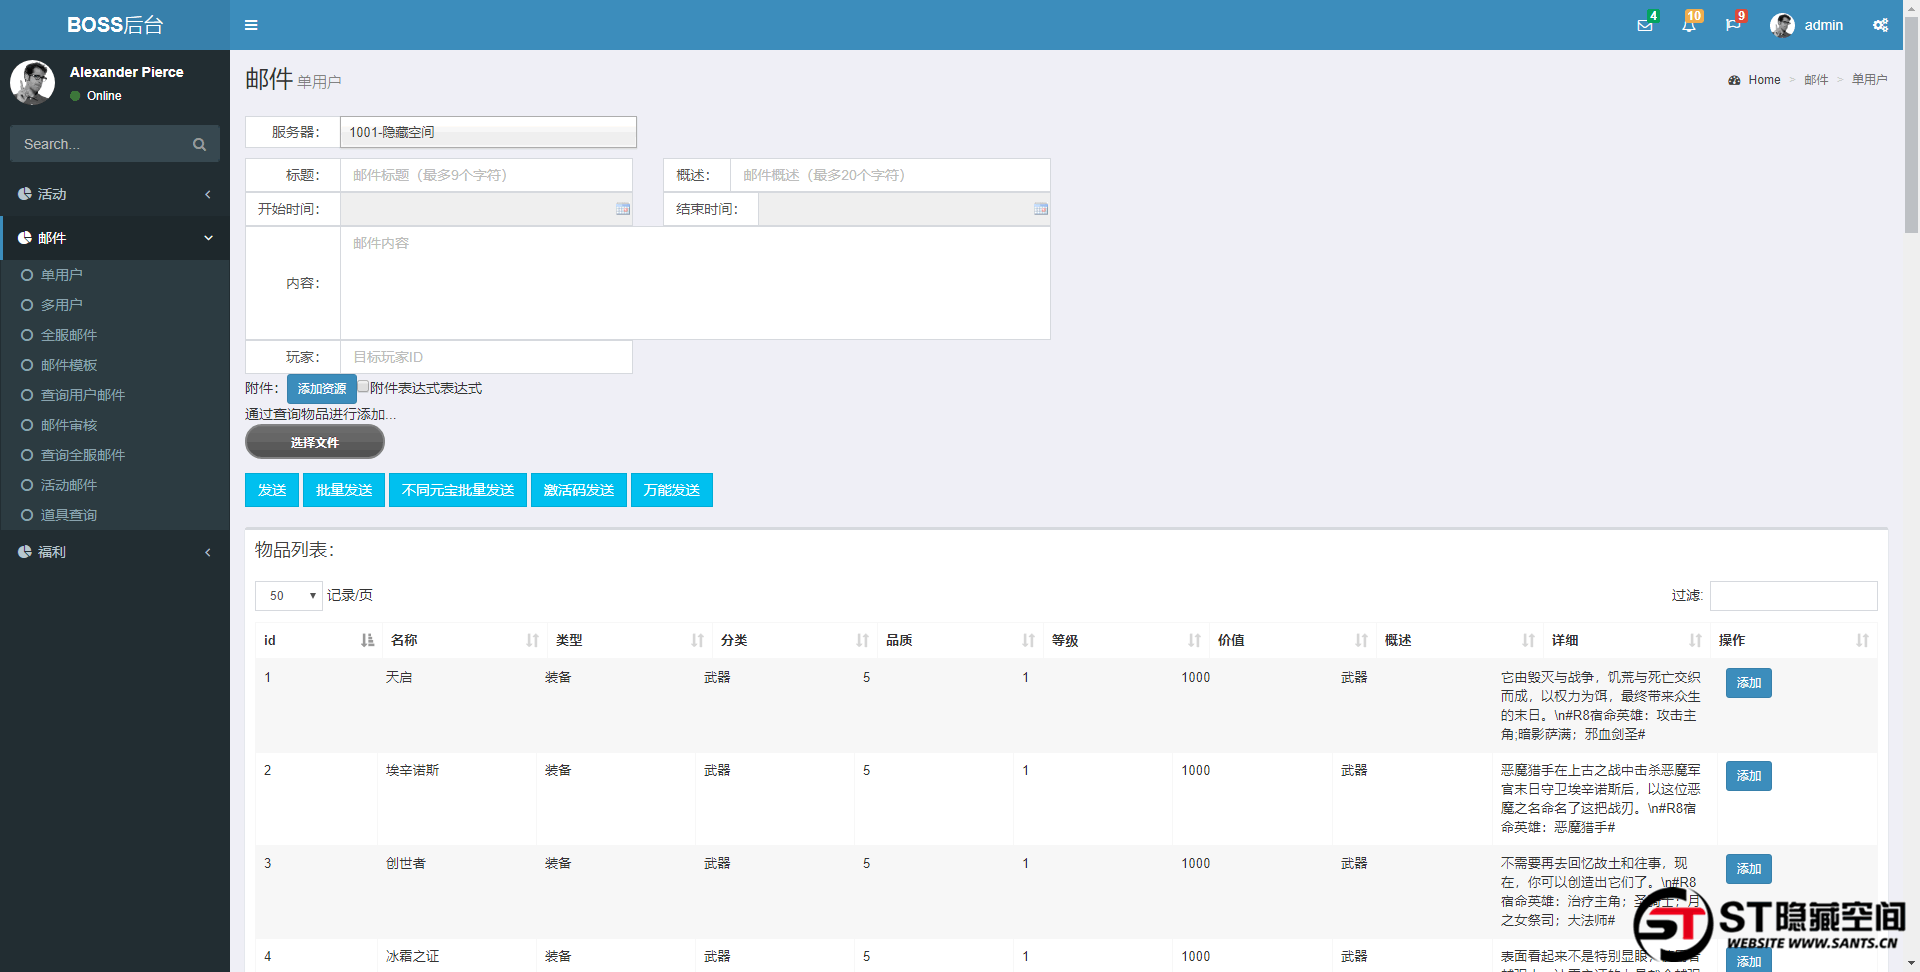Image resolution: width=1920 pixels, height=972 pixels.
Task: Open the settings gears icon in header
Action: coord(1880,25)
